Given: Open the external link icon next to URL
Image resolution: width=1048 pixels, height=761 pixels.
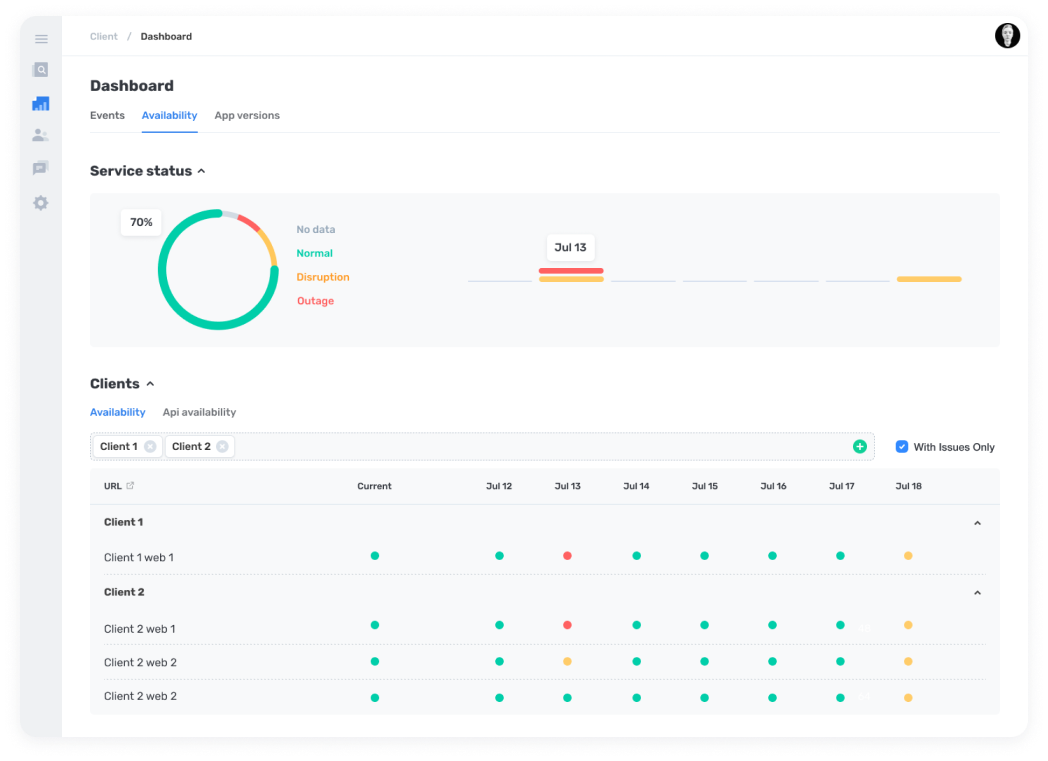Looking at the screenshot, I should click(131, 485).
